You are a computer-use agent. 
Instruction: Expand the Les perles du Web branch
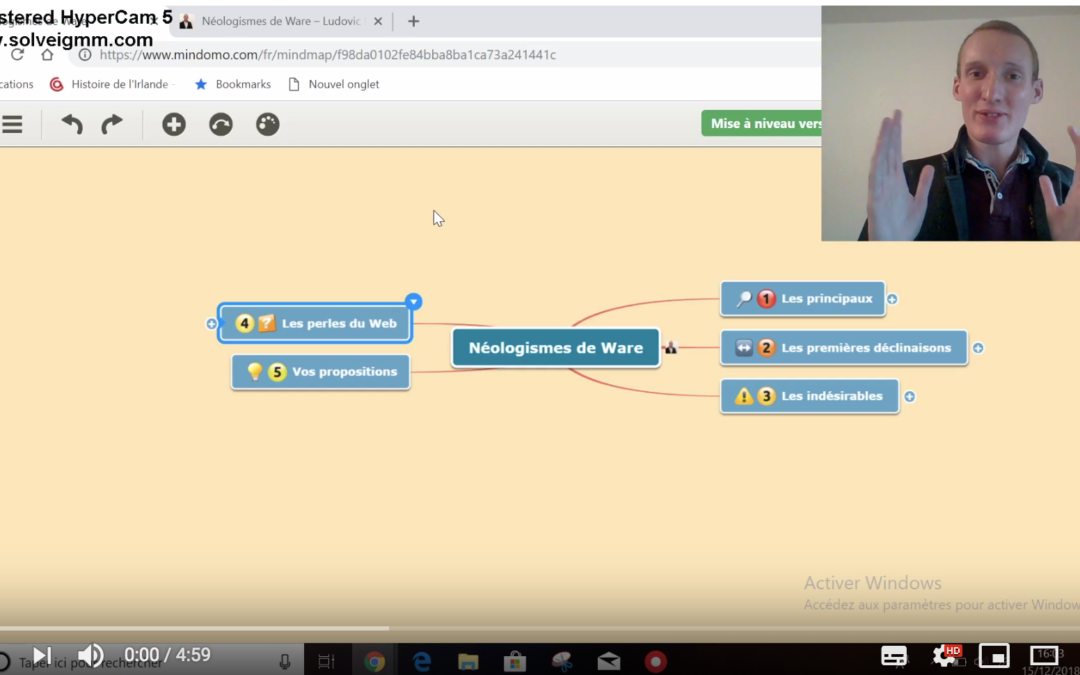(211, 323)
